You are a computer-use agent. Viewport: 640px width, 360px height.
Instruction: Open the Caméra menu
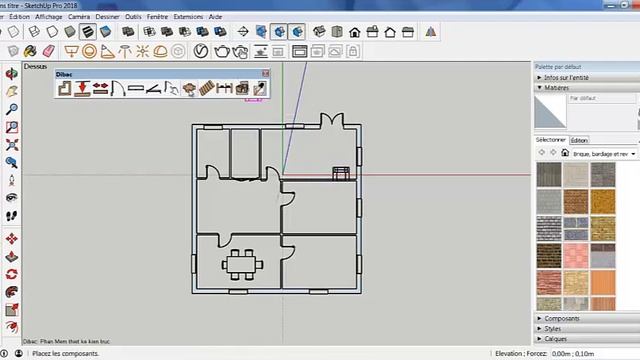point(79,17)
